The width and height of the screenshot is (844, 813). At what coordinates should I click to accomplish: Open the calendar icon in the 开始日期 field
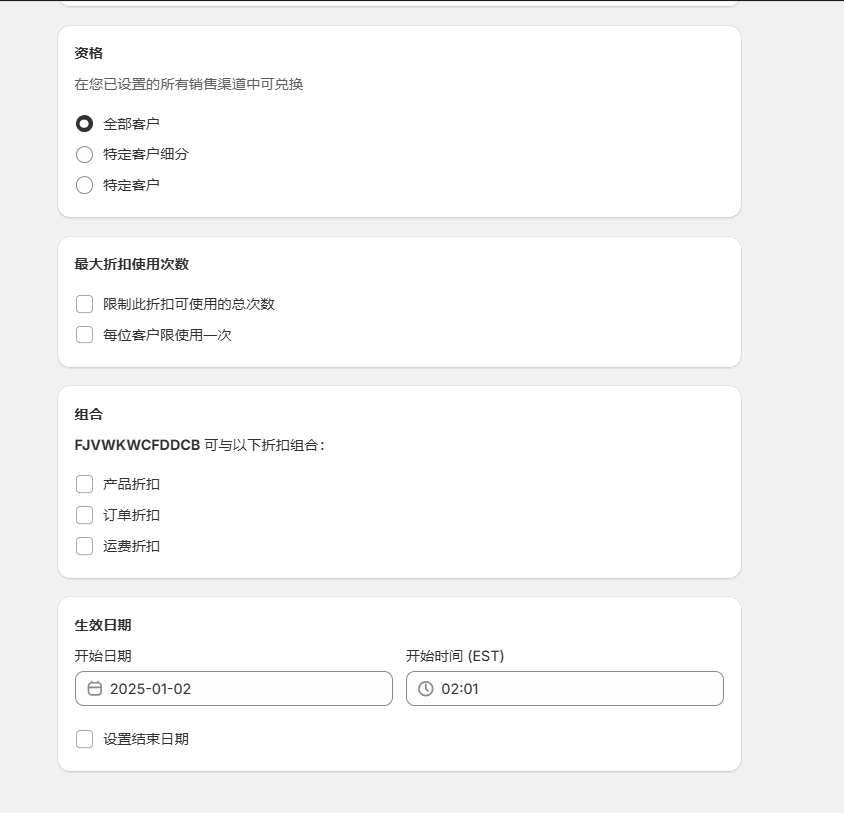click(x=94, y=688)
